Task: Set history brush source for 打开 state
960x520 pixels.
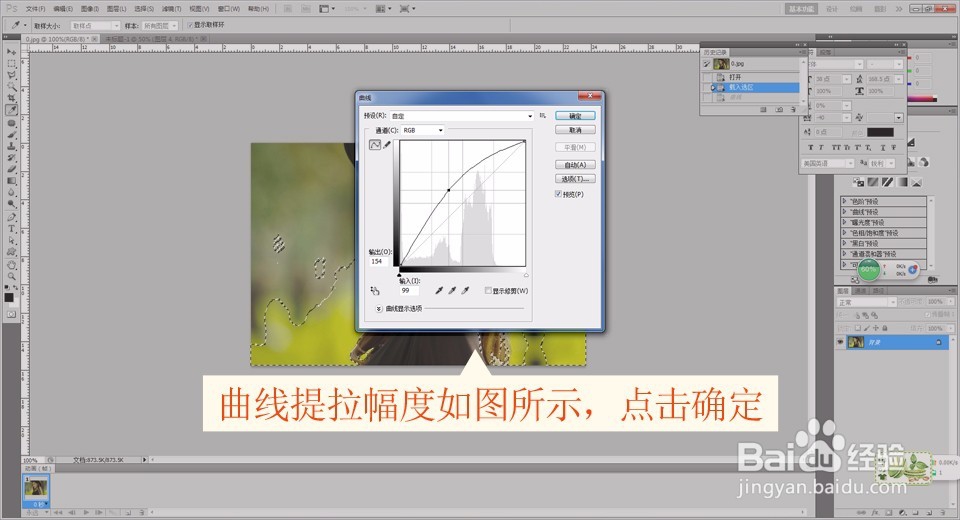Action: pyautogui.click(x=707, y=77)
